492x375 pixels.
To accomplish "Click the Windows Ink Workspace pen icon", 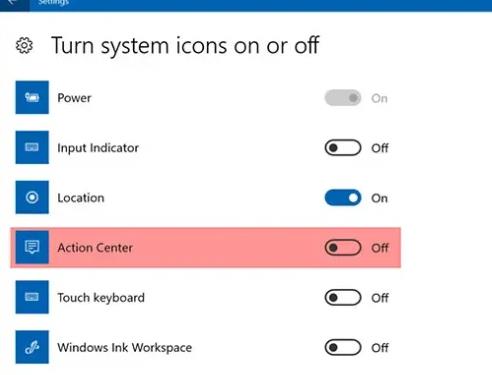I will point(32,347).
